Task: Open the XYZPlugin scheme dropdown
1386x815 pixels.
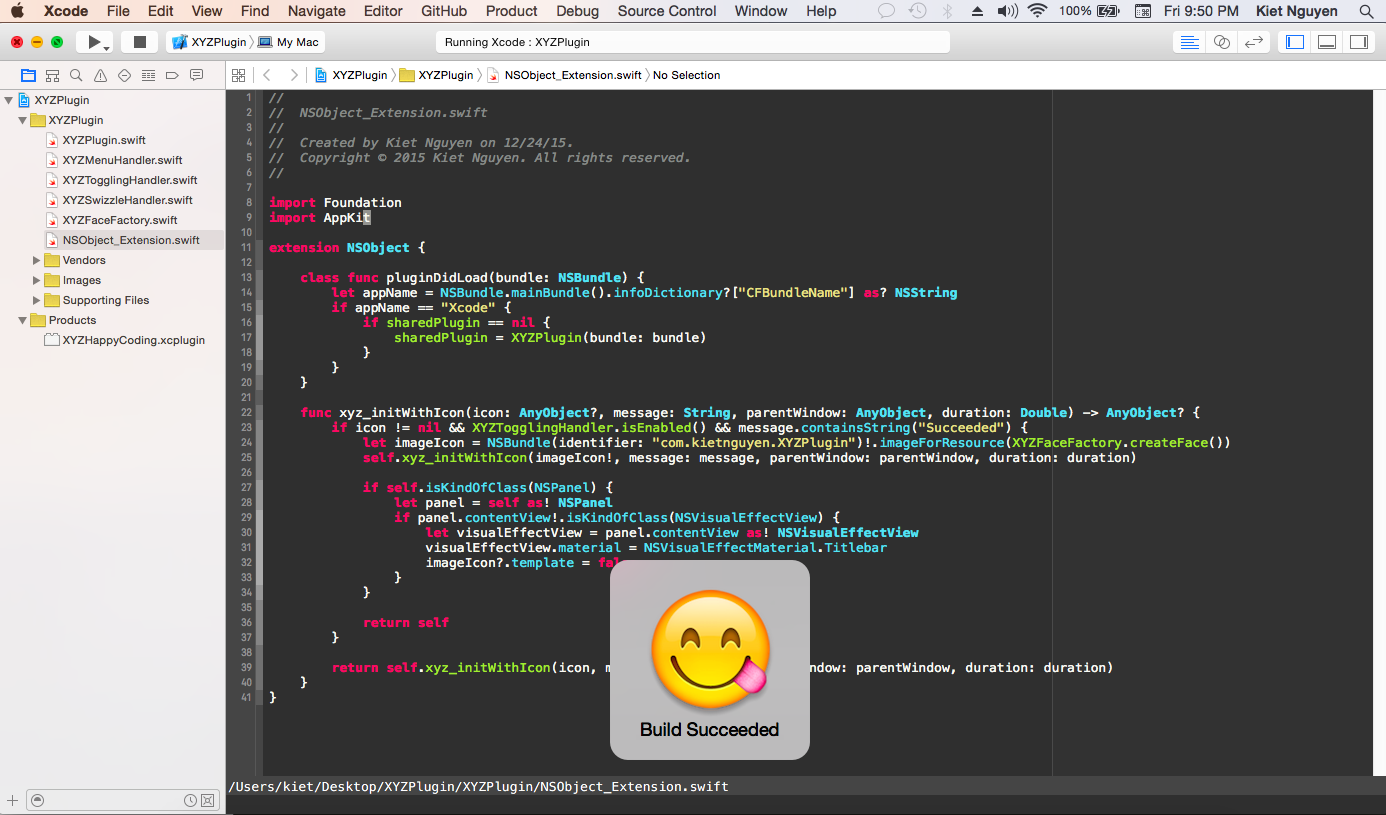Action: 209,42
